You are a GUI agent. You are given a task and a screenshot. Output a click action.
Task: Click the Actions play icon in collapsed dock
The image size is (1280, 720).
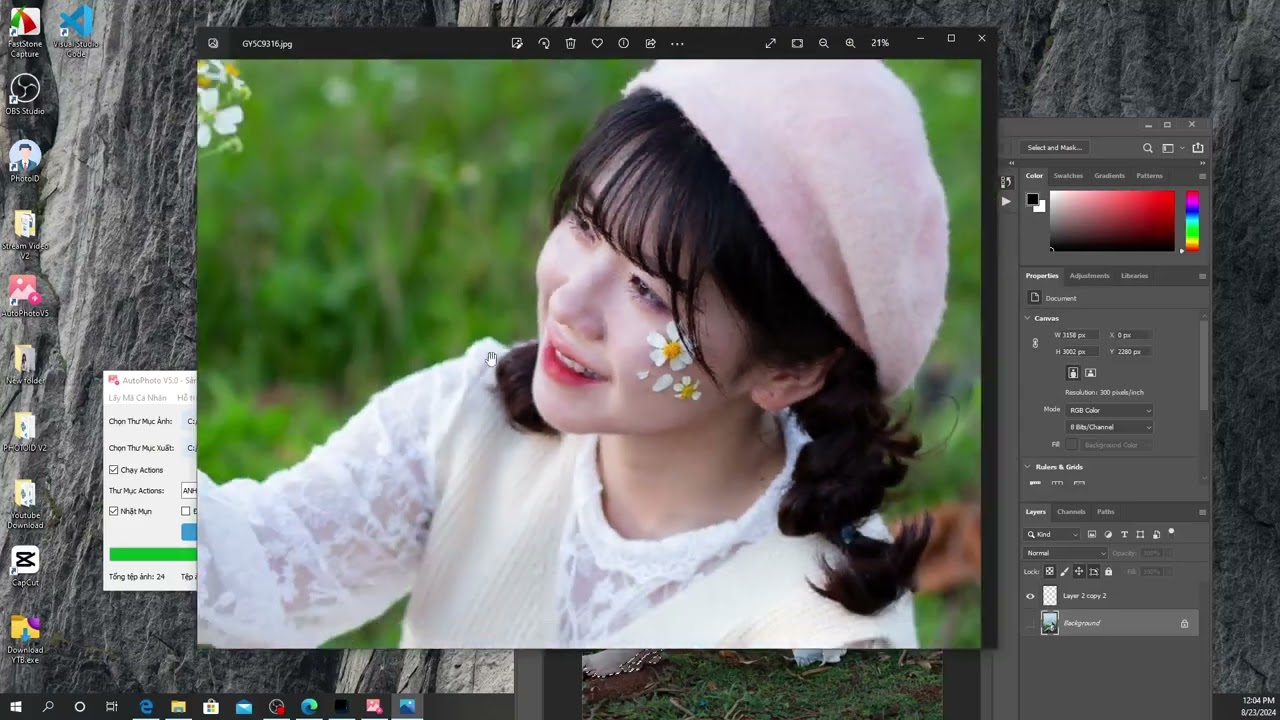click(1006, 201)
